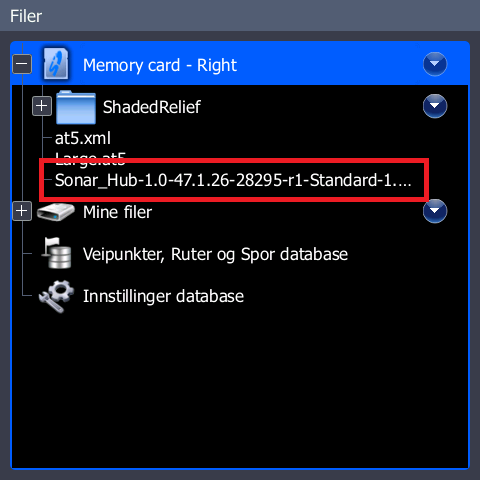Collapse the Memory card - Right tree node
480x480 pixels.
[22, 64]
